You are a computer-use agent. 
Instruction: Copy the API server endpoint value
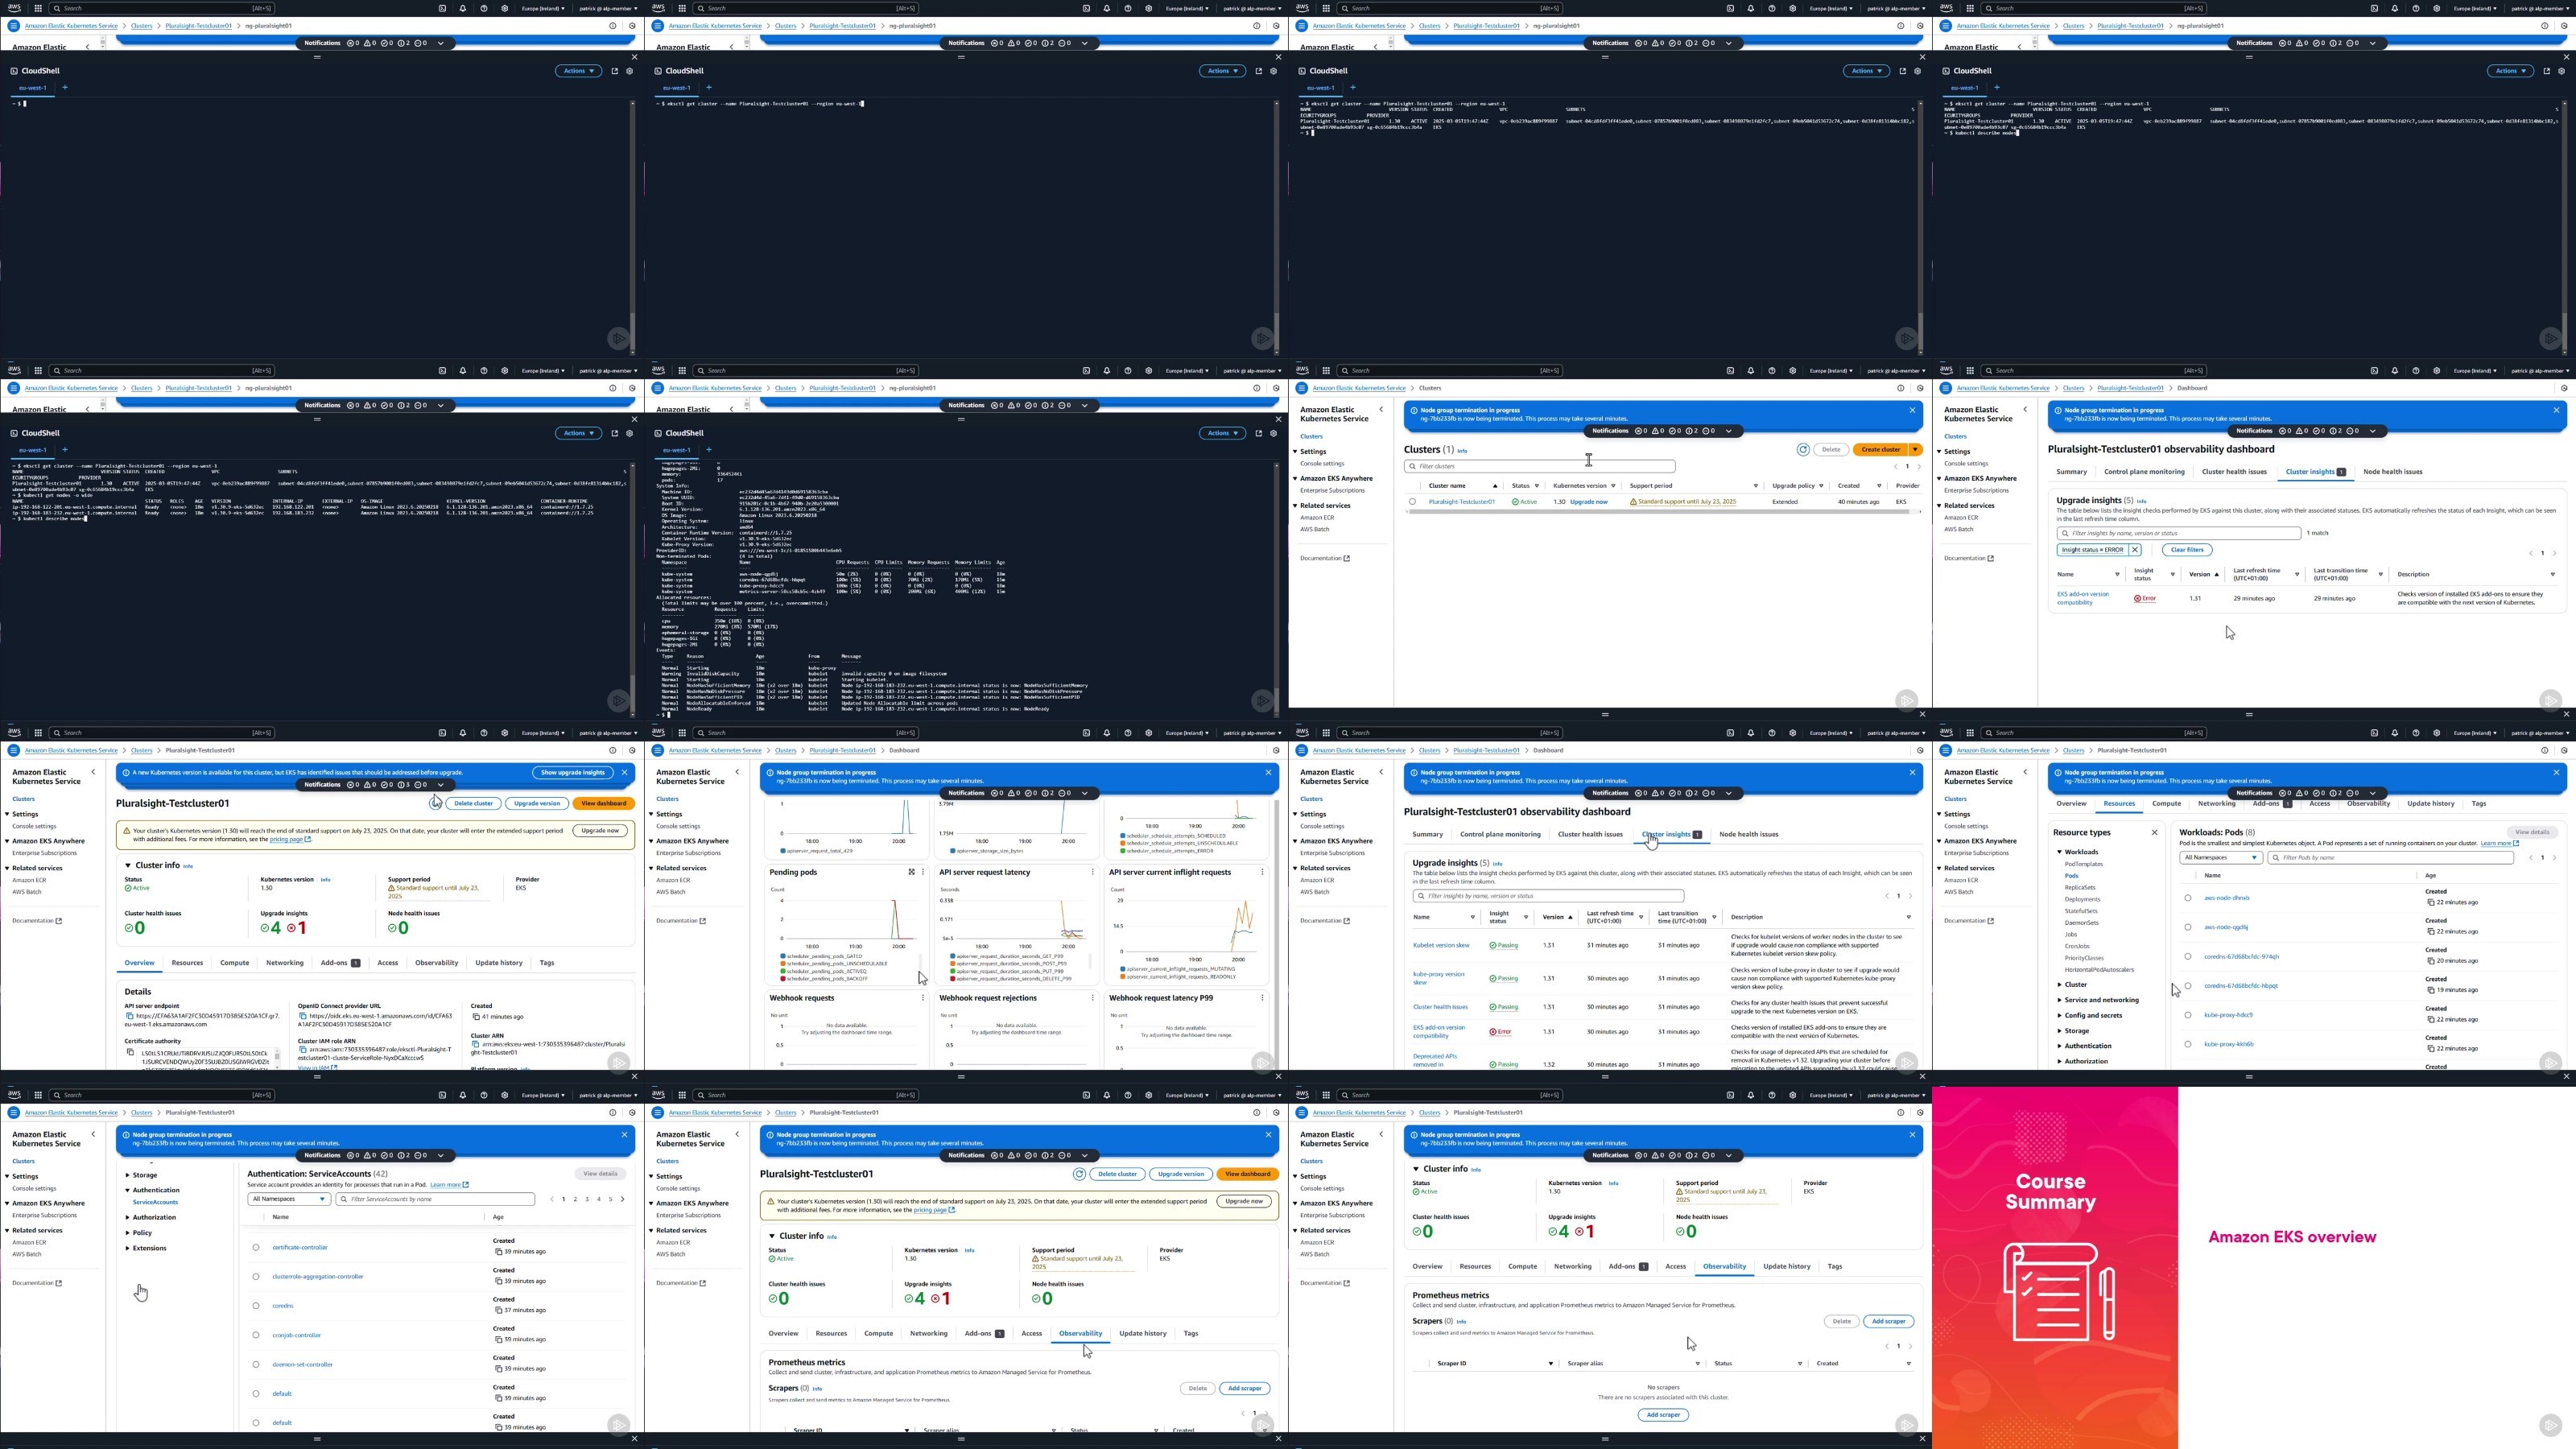point(130,1016)
